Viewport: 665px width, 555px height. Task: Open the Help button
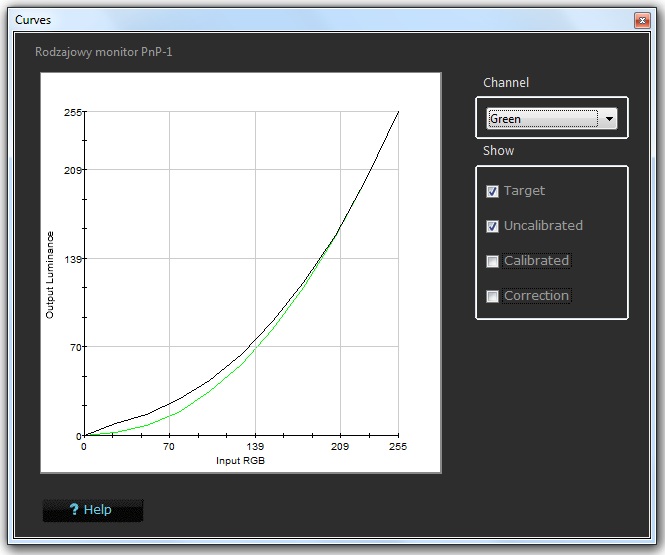click(93, 510)
